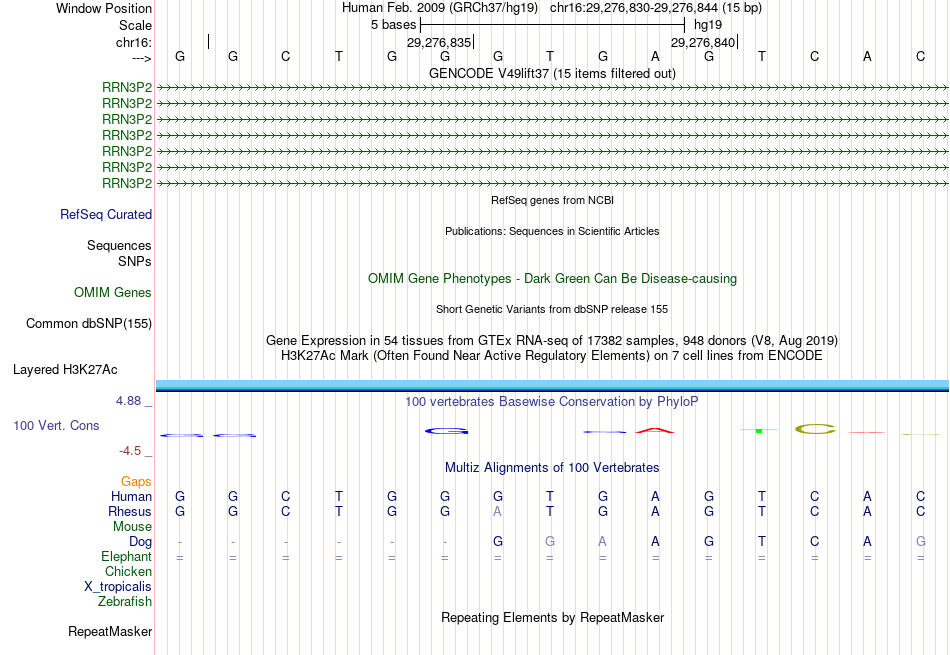Click the 4.88 upper conservation scale value
The height and width of the screenshot is (655, 950).
[x=128, y=401]
